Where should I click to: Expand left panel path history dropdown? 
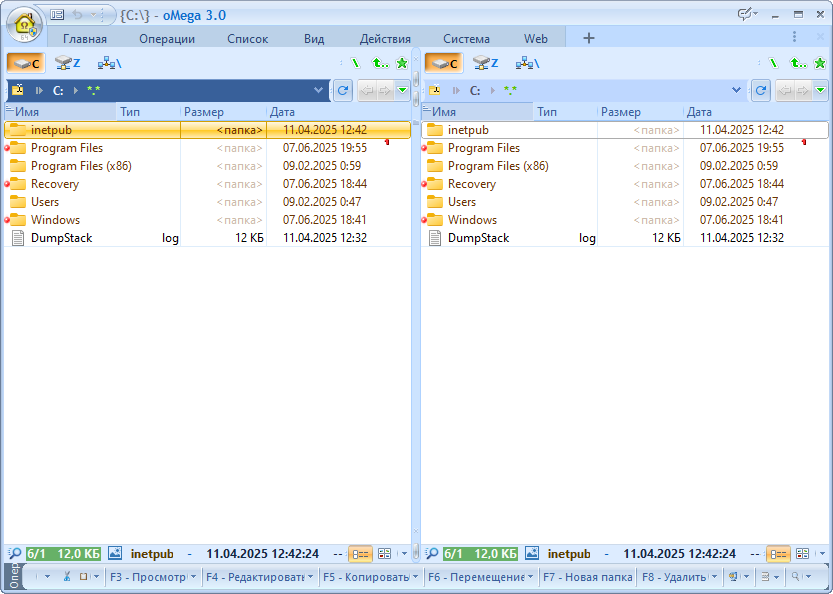coord(318,90)
